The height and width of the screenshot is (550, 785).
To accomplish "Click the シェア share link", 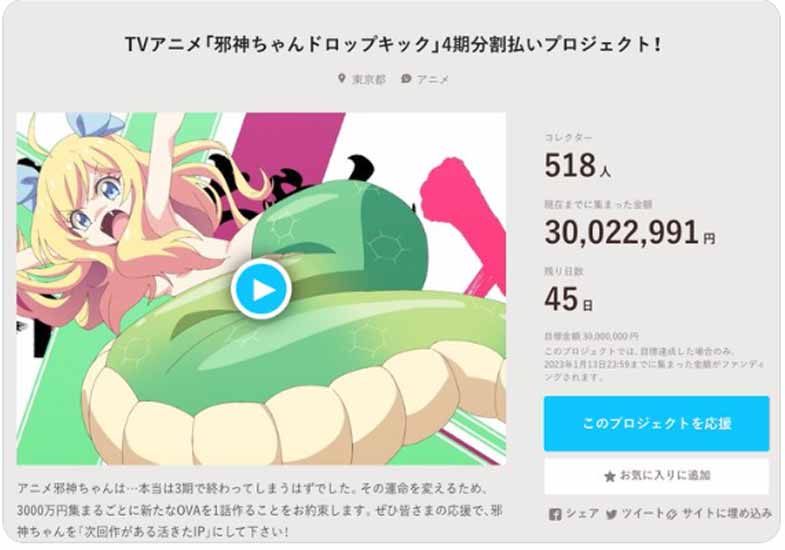I will (582, 513).
